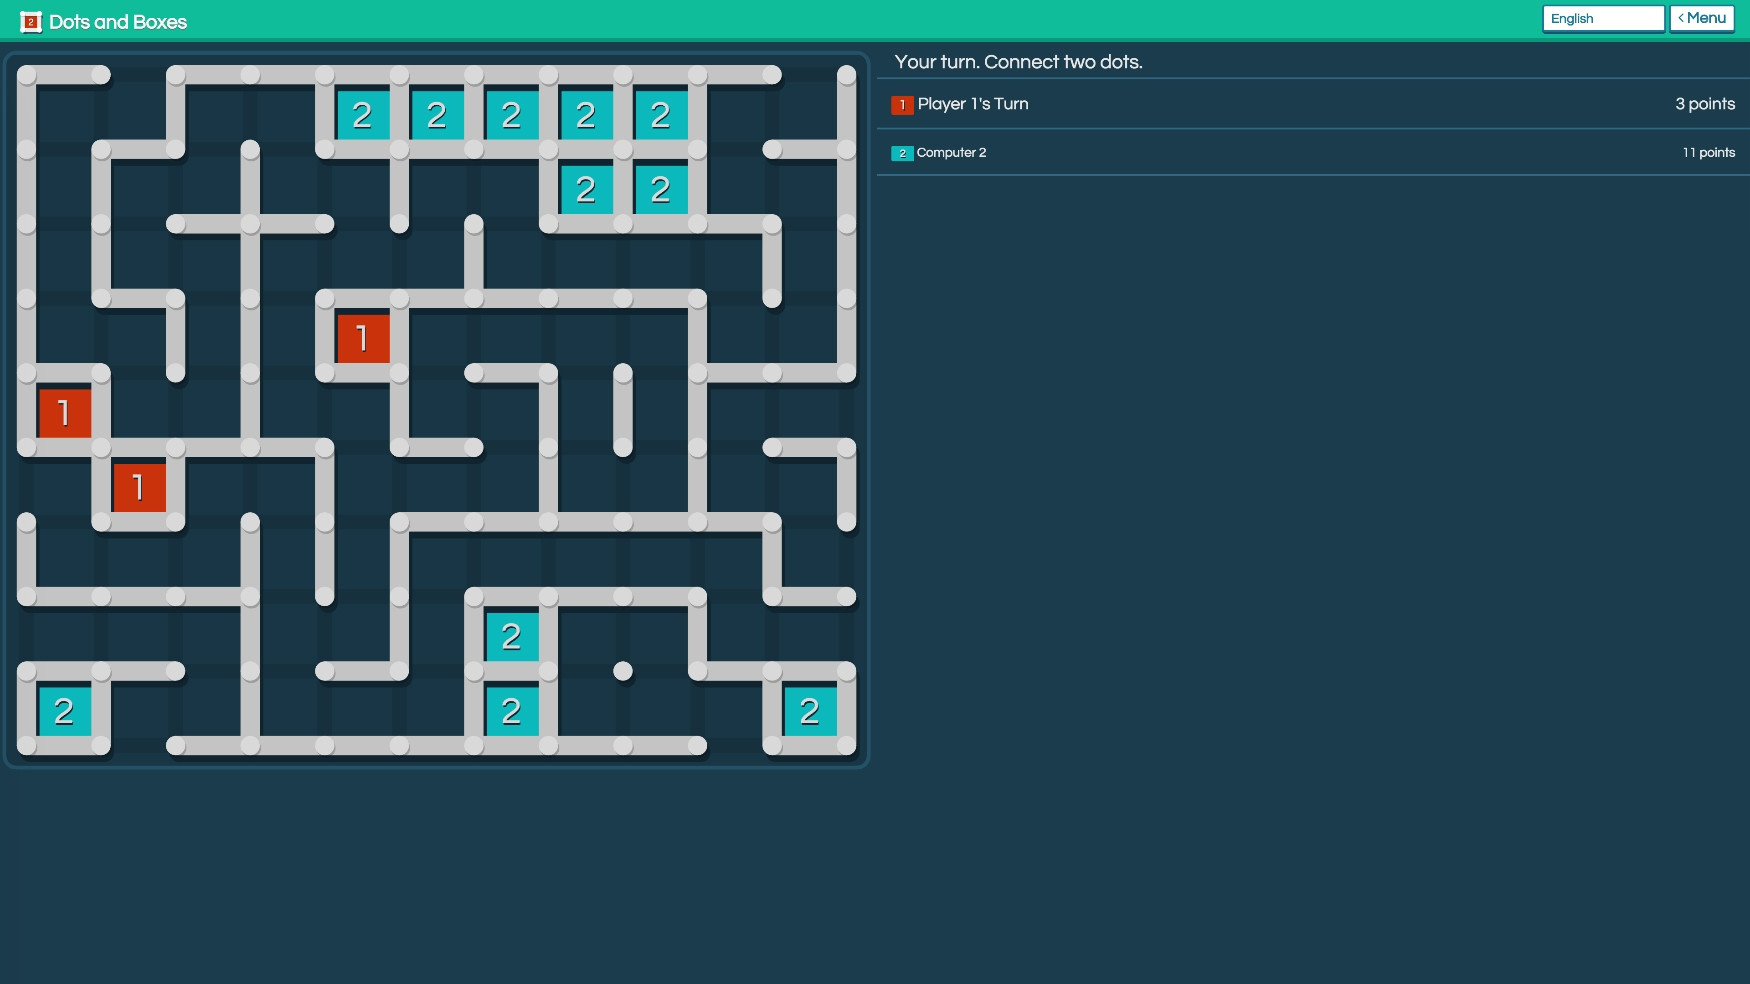Click the board's top-right corner dot

click(847, 75)
